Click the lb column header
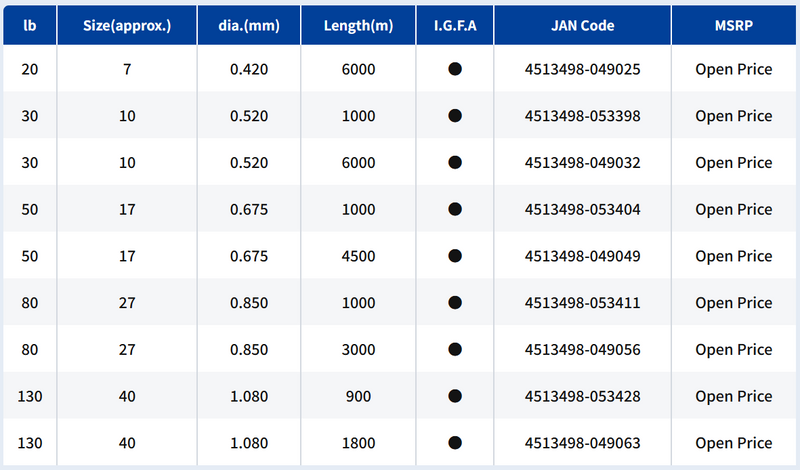The image size is (800, 470). tap(30, 25)
